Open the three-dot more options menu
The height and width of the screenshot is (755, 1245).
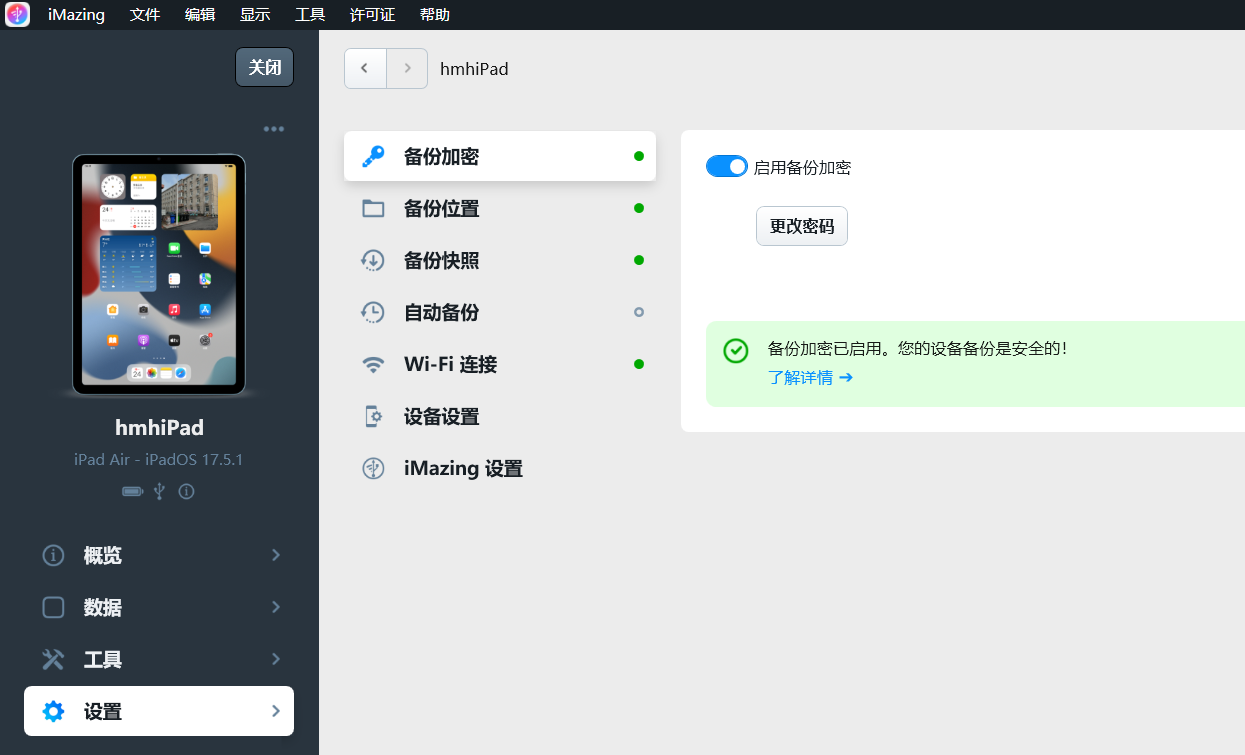tap(273, 129)
